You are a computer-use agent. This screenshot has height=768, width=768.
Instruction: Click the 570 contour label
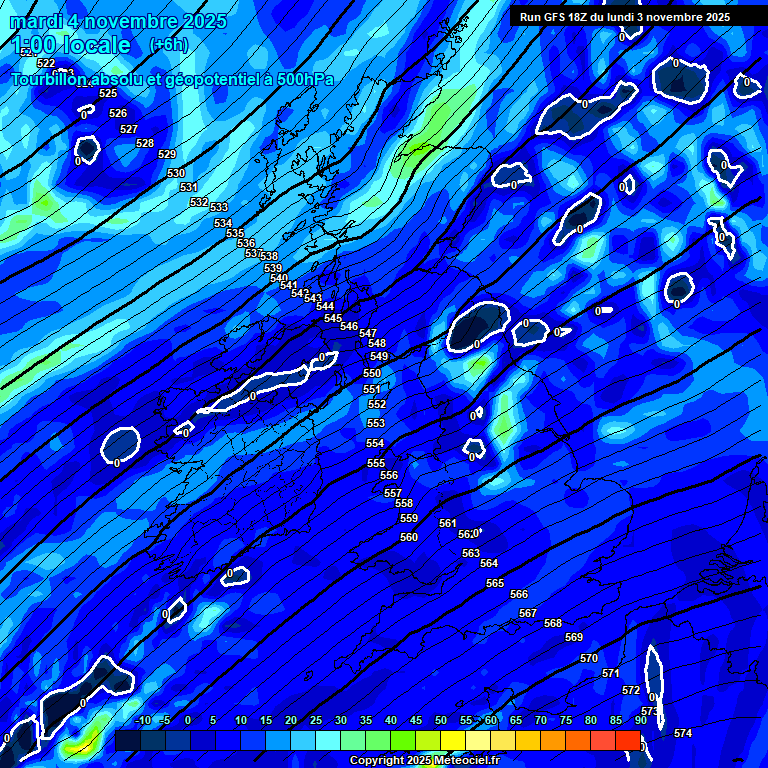[589, 658]
